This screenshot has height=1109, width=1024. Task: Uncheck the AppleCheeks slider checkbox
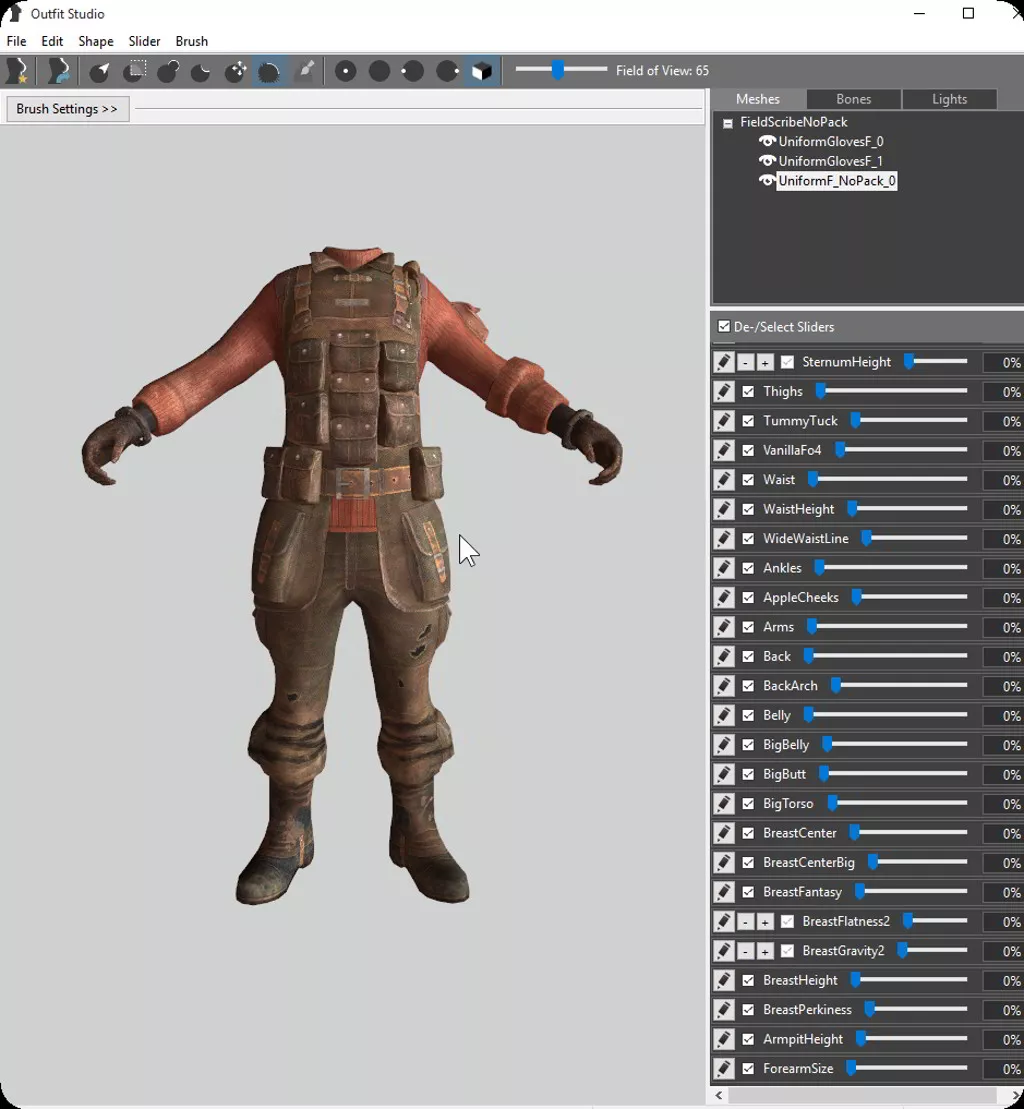tap(748, 598)
